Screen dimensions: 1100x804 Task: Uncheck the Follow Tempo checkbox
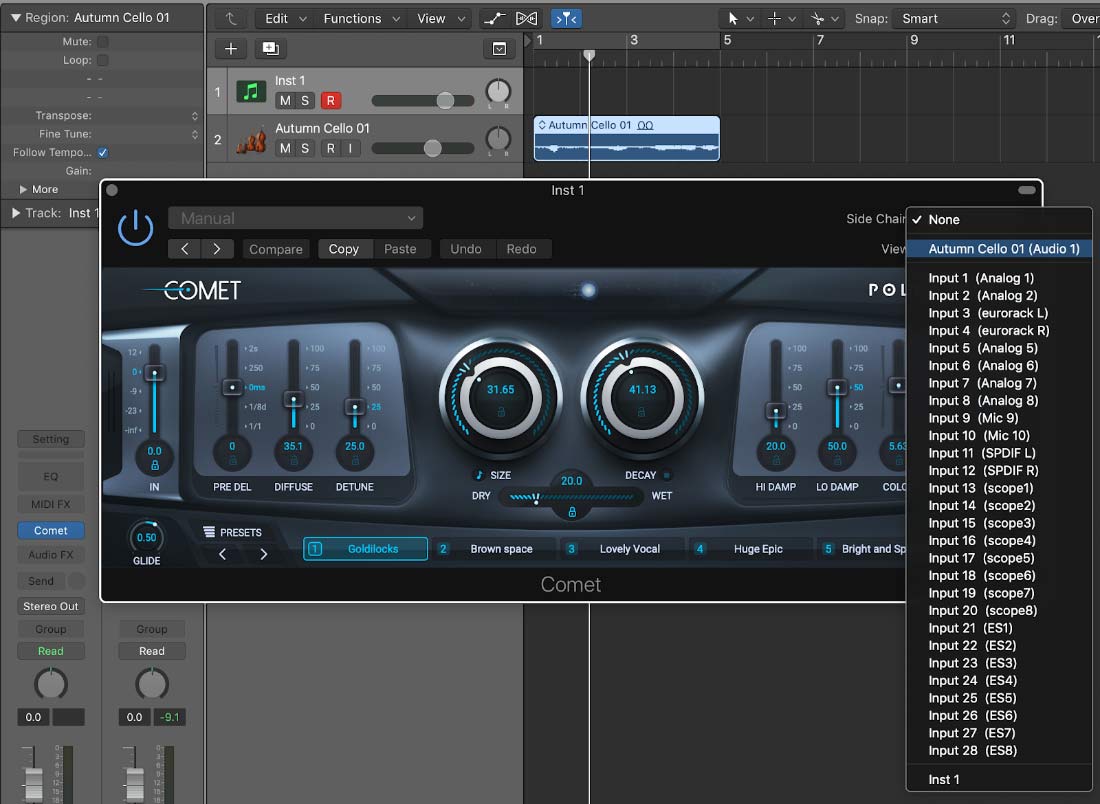pos(103,152)
